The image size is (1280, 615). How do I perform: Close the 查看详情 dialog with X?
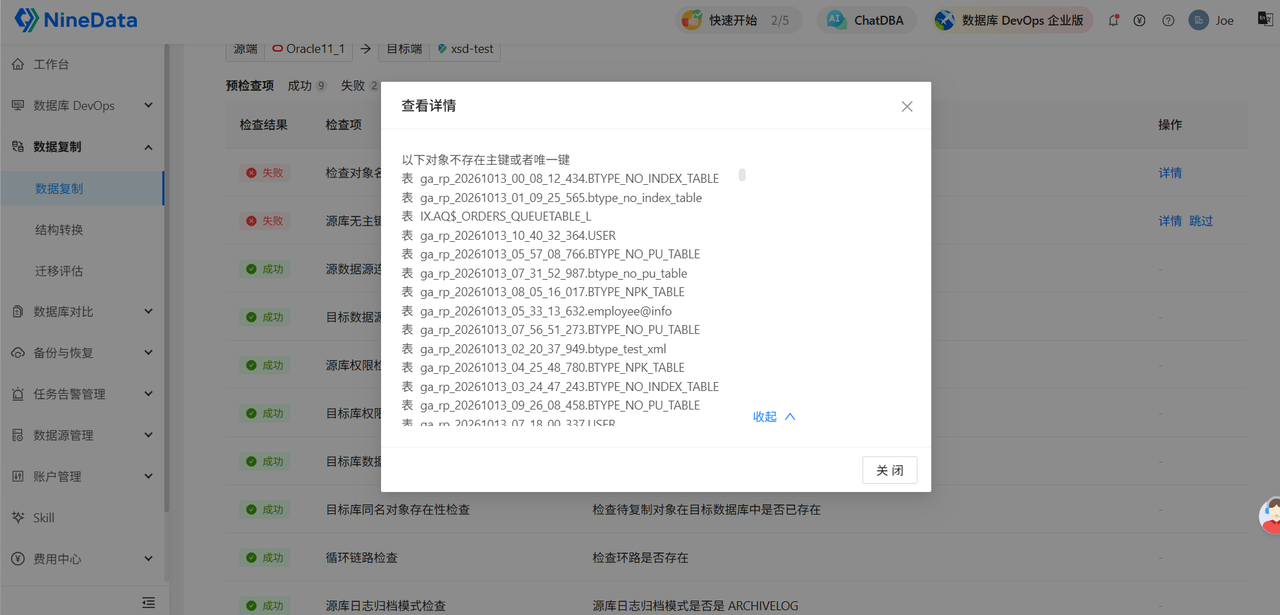point(907,106)
